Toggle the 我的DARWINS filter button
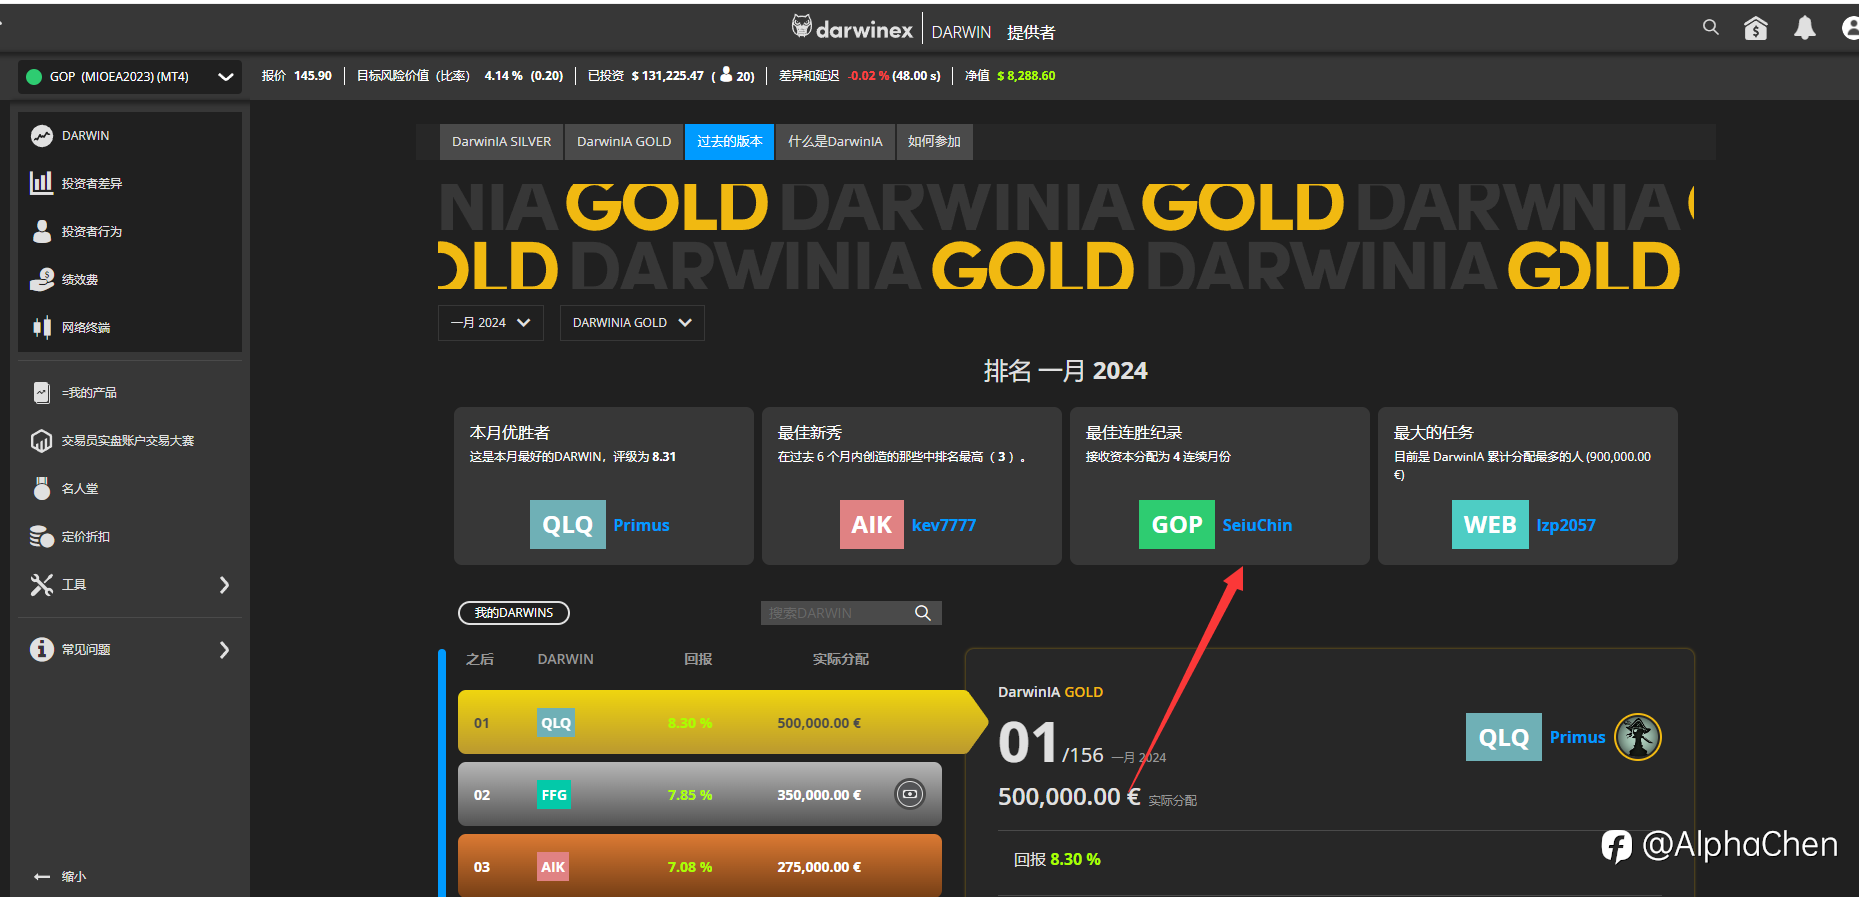The width and height of the screenshot is (1859, 897). (514, 613)
